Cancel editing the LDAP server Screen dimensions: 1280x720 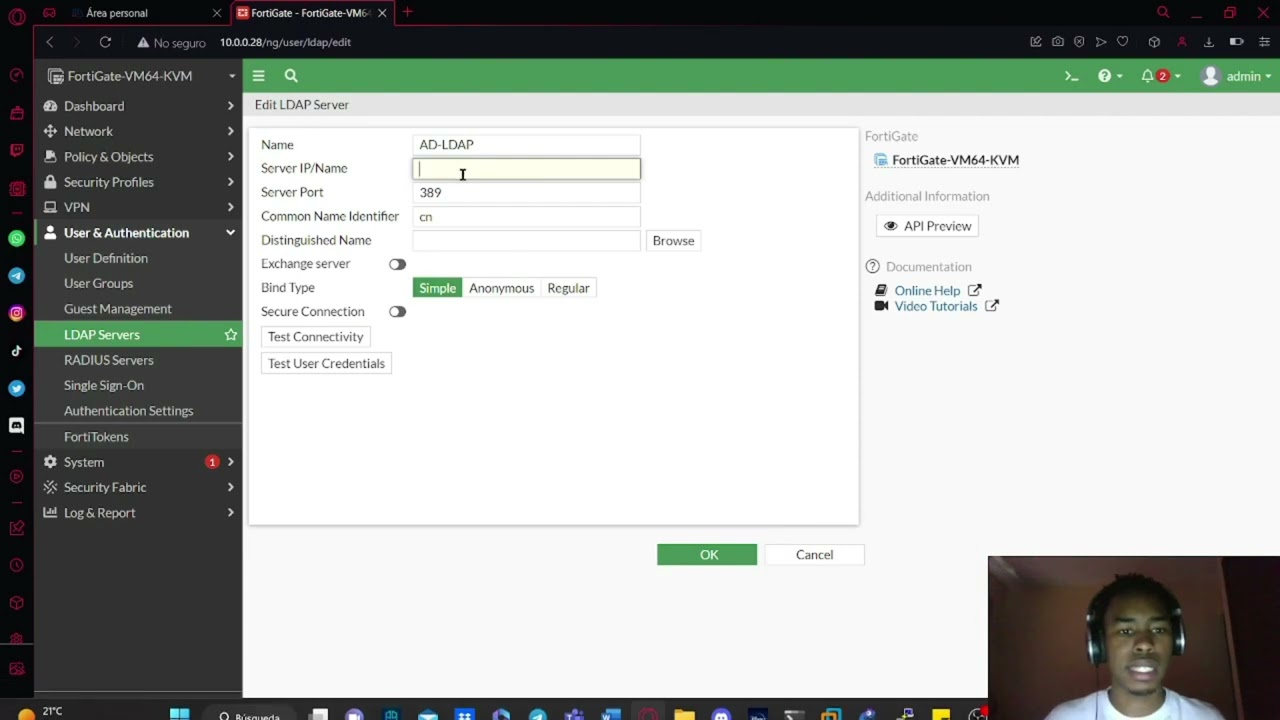(814, 555)
